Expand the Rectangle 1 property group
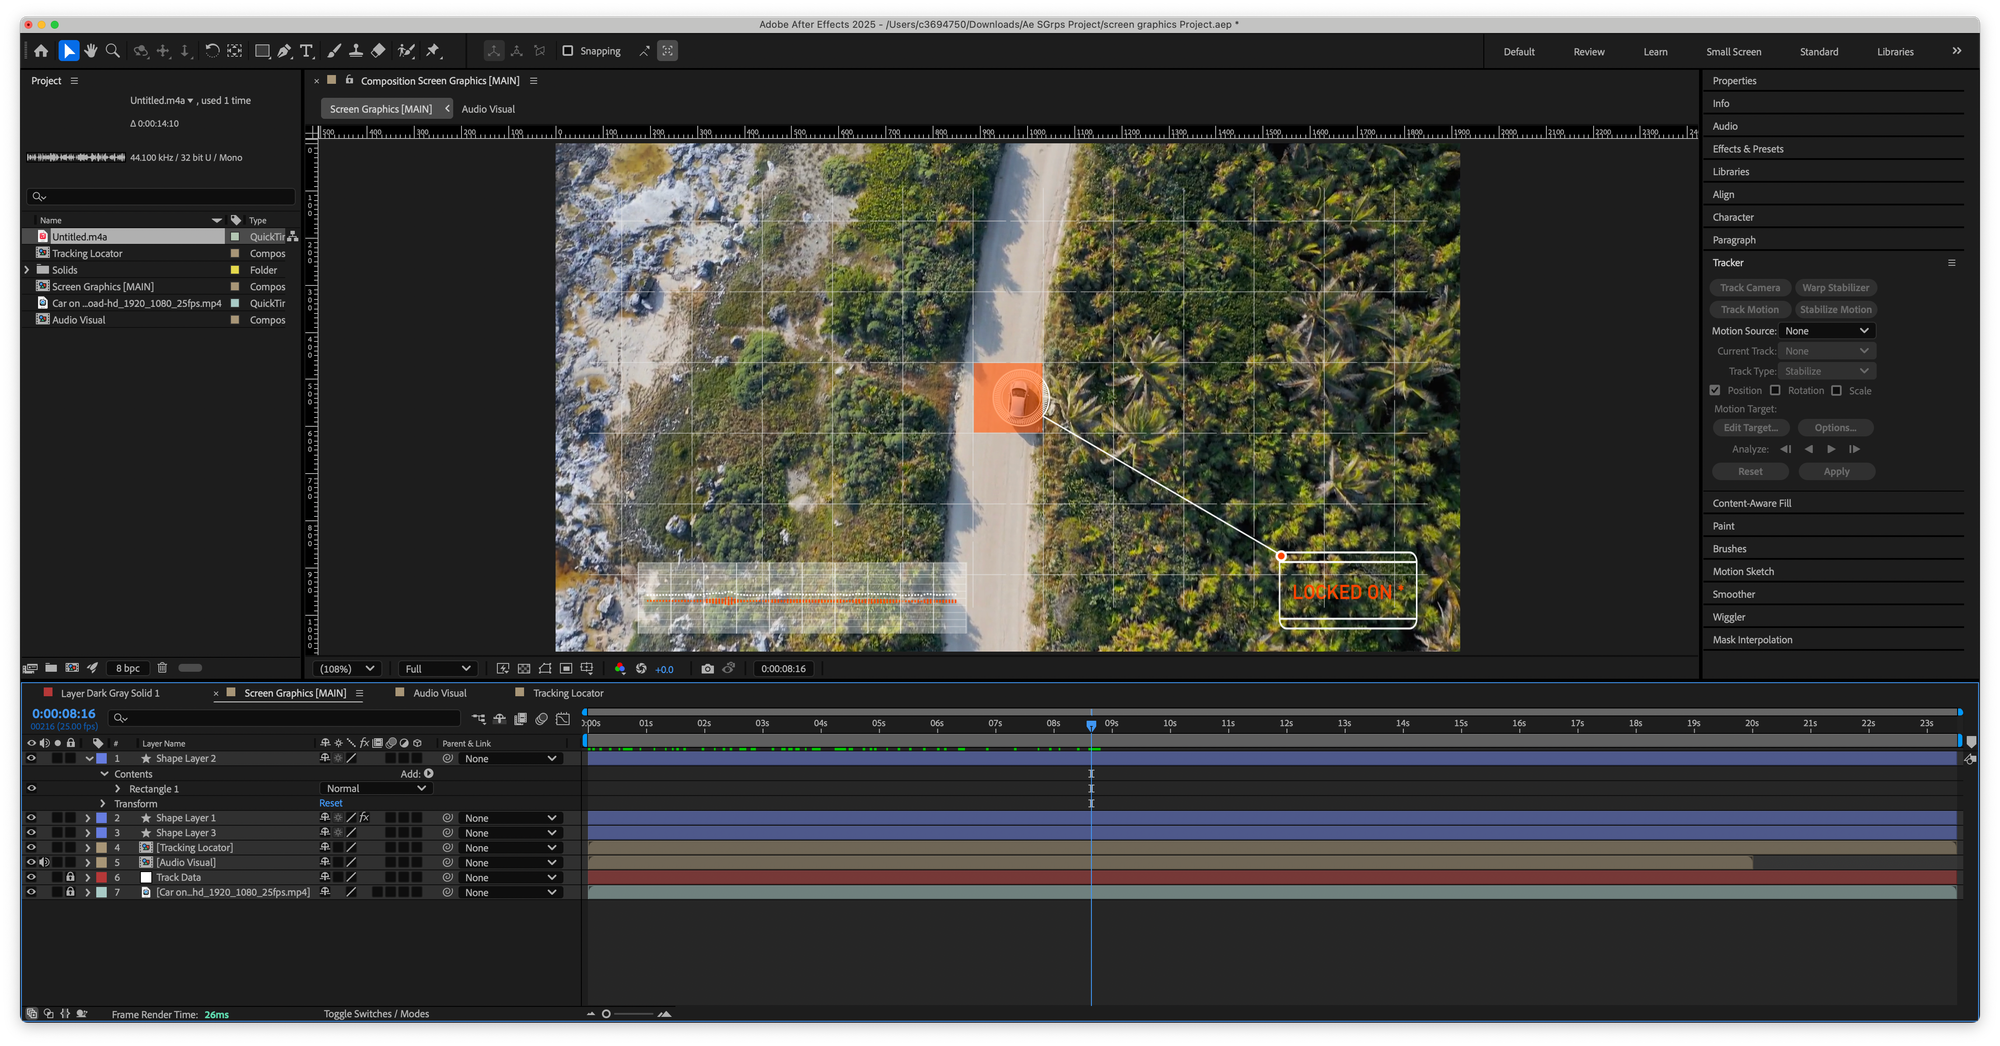The image size is (2000, 1046). (118, 789)
